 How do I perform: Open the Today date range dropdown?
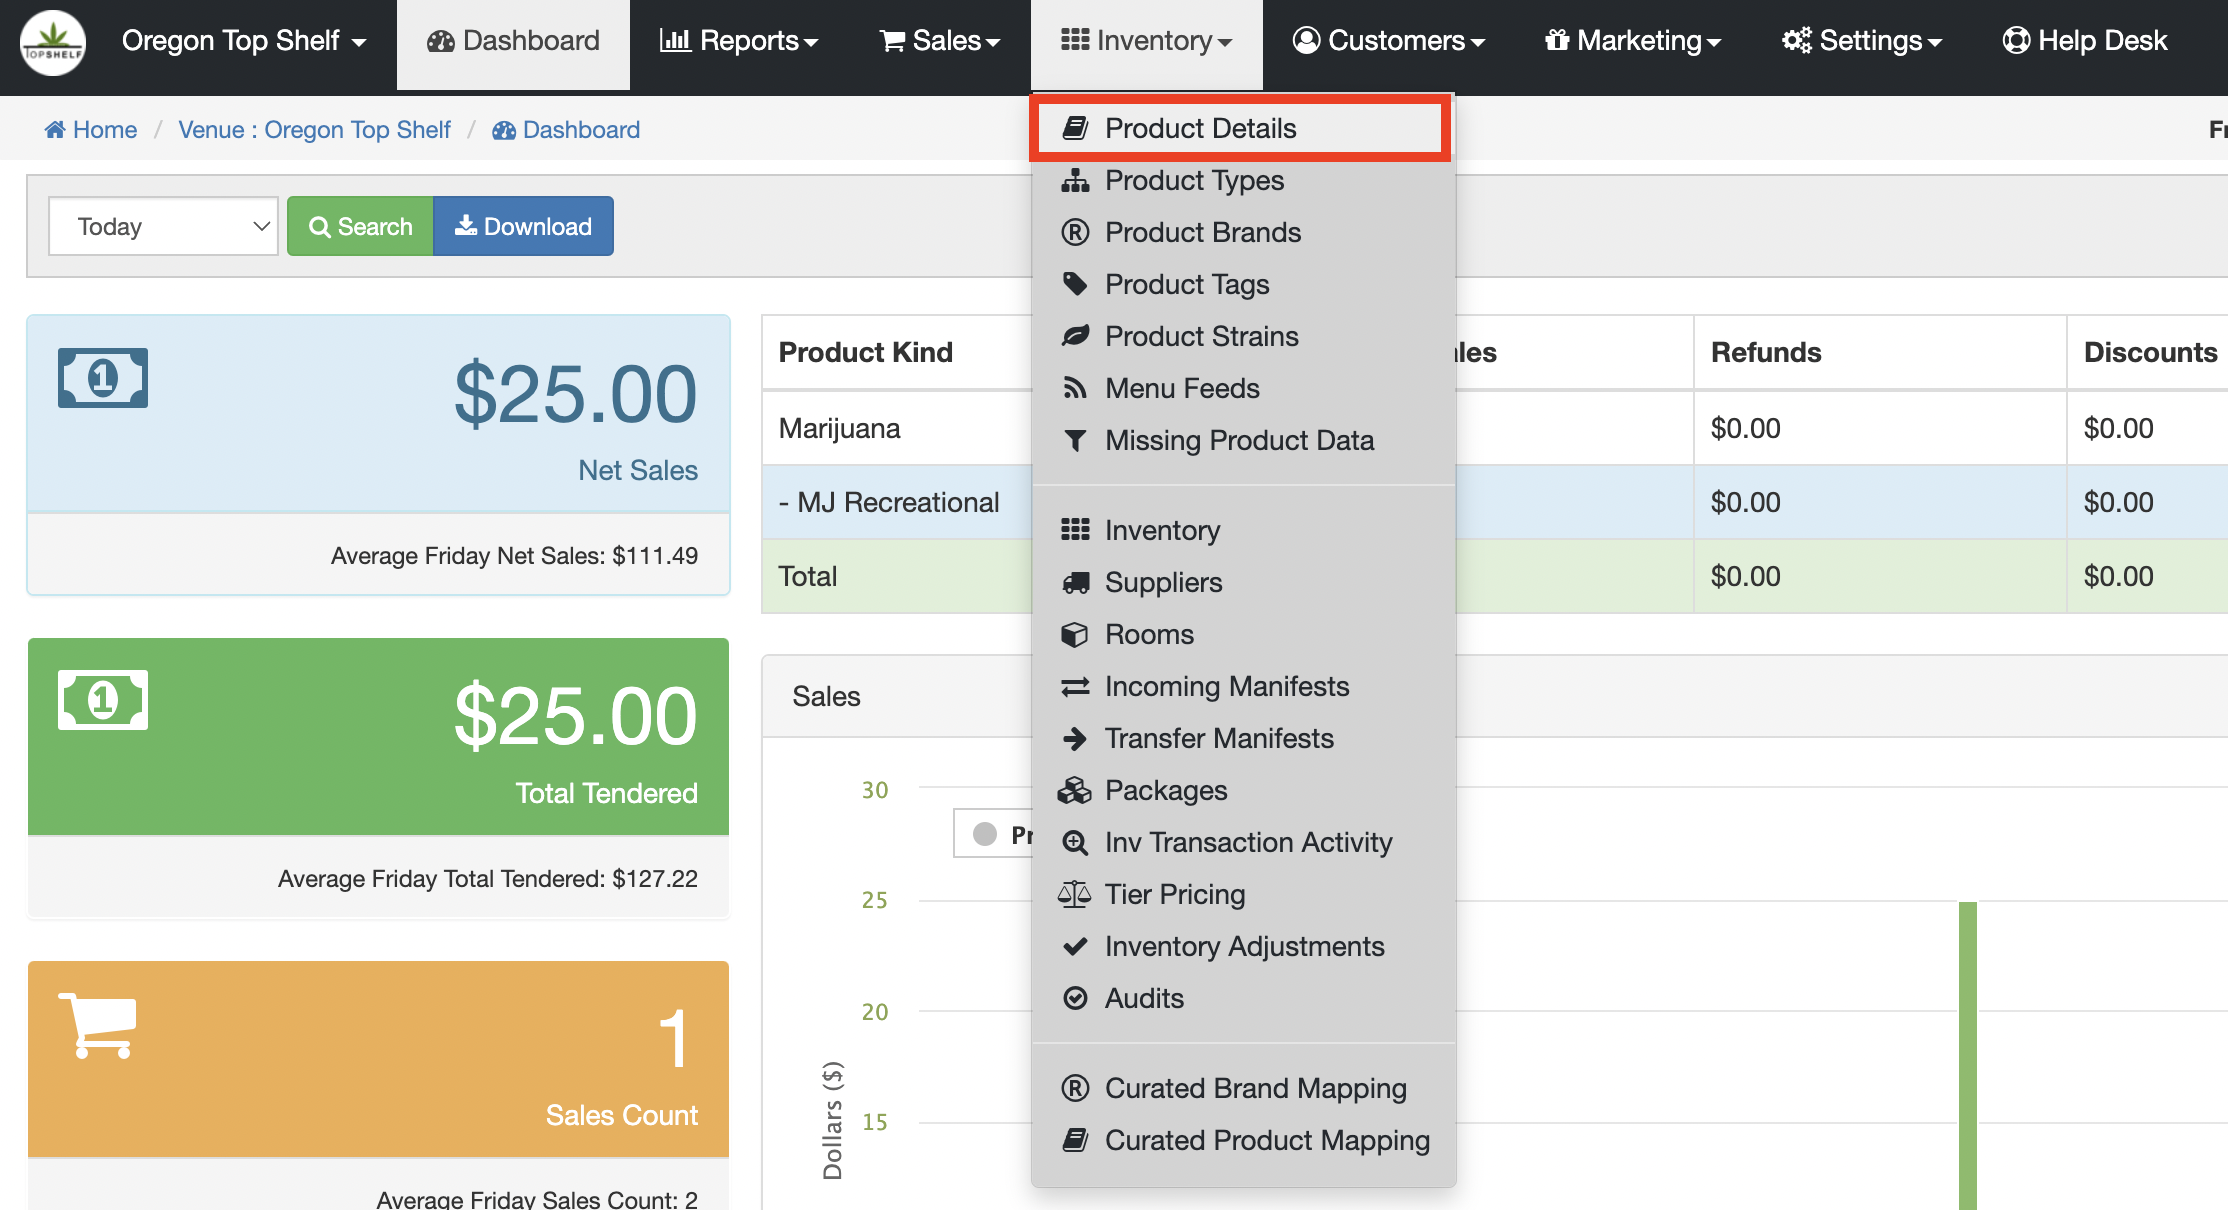[x=163, y=226]
